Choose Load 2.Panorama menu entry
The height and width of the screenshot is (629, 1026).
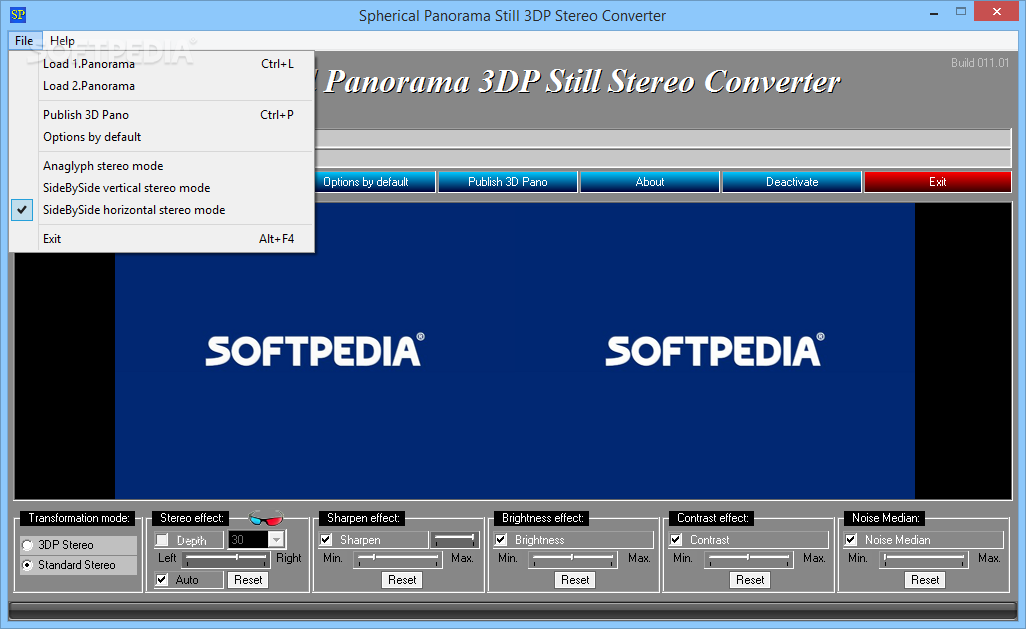point(162,86)
